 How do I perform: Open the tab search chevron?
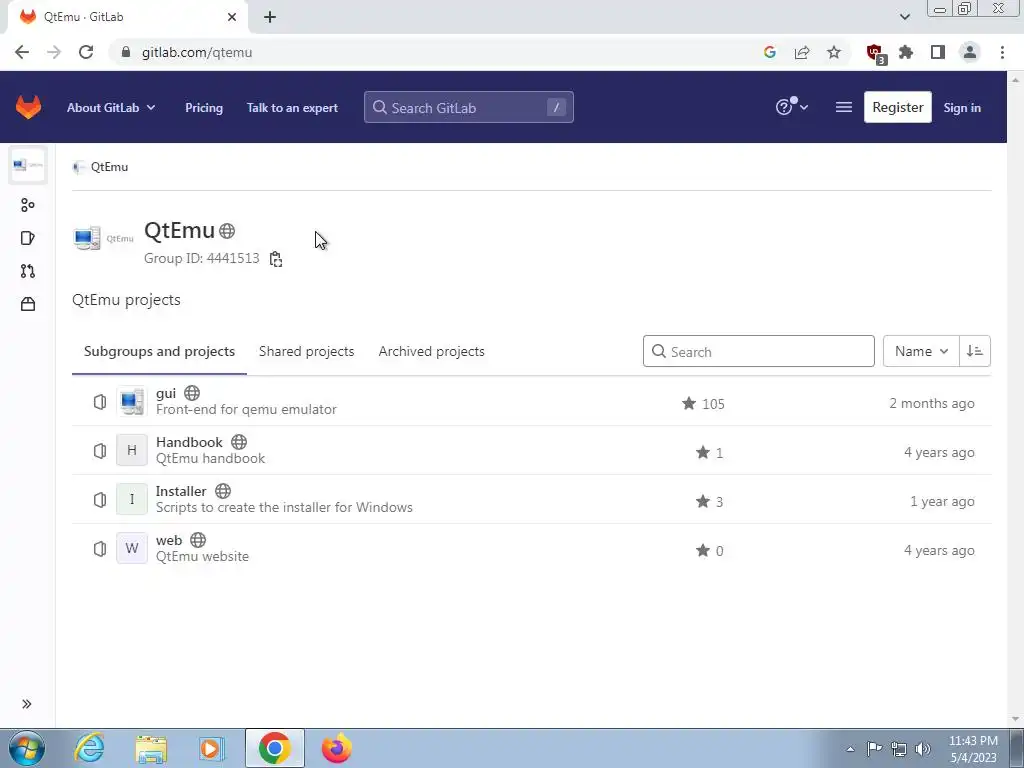pos(904,17)
